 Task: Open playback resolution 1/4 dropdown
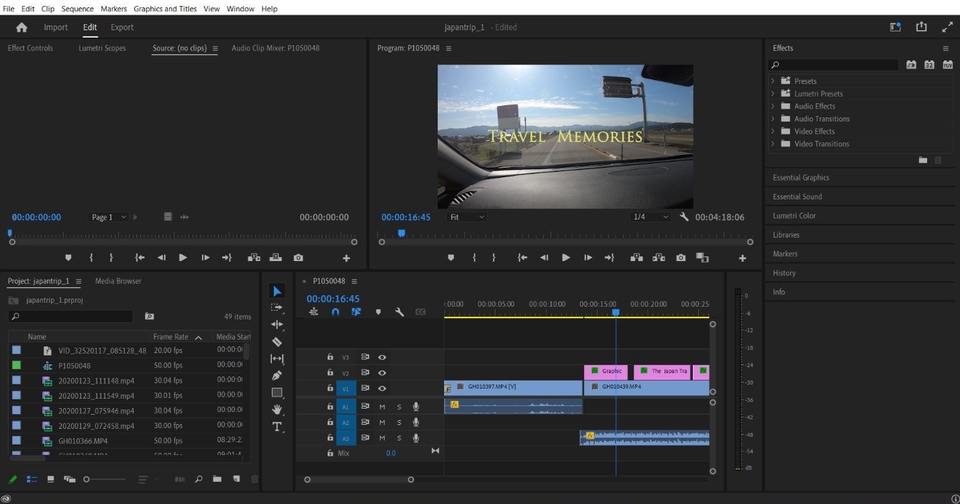click(650, 217)
